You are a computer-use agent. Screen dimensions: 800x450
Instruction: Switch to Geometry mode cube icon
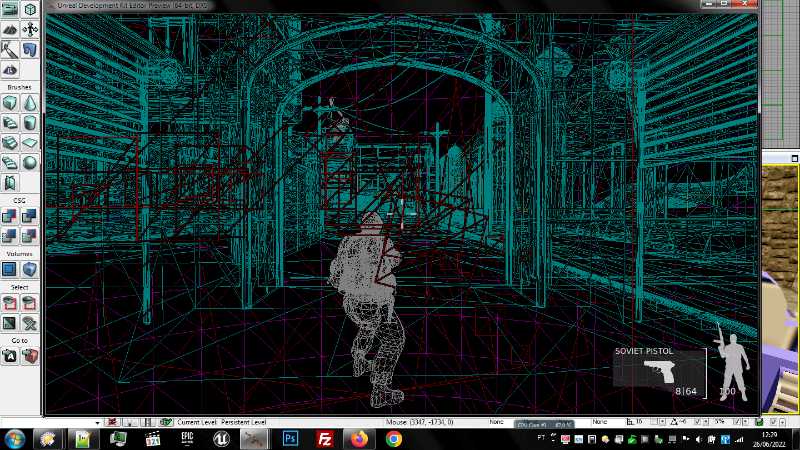30,10
